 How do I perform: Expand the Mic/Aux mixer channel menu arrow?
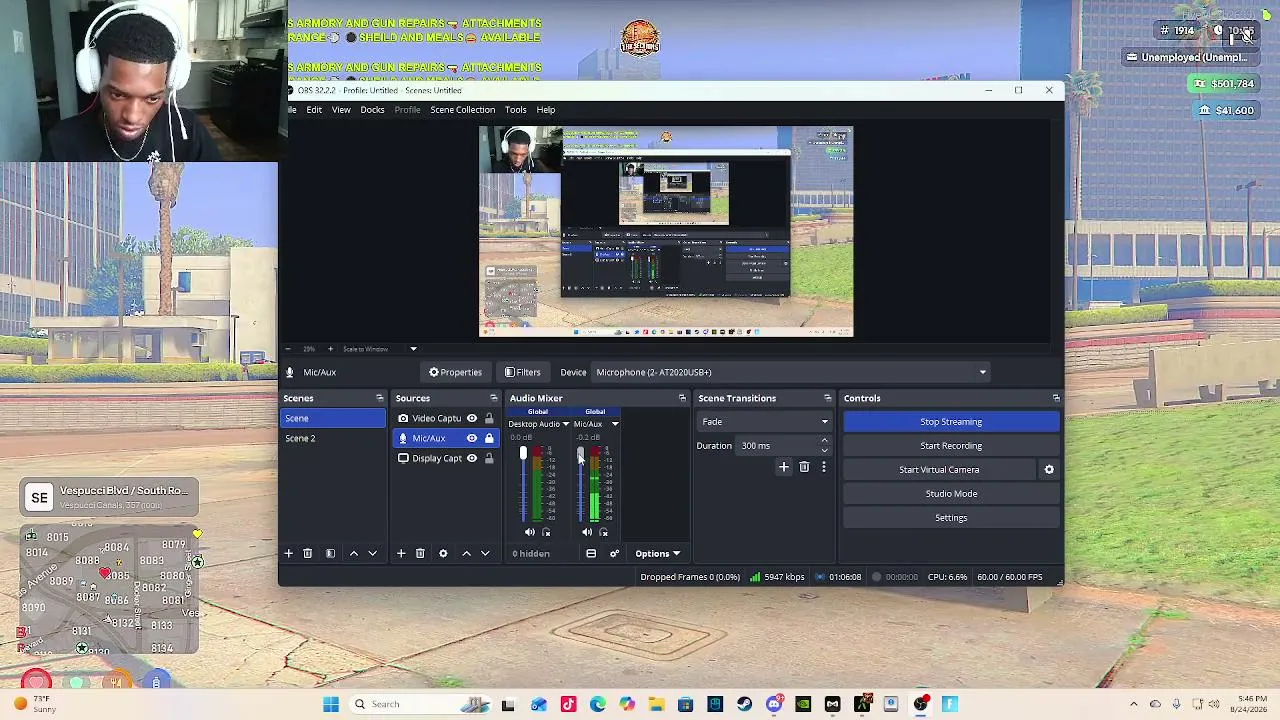tap(615, 424)
